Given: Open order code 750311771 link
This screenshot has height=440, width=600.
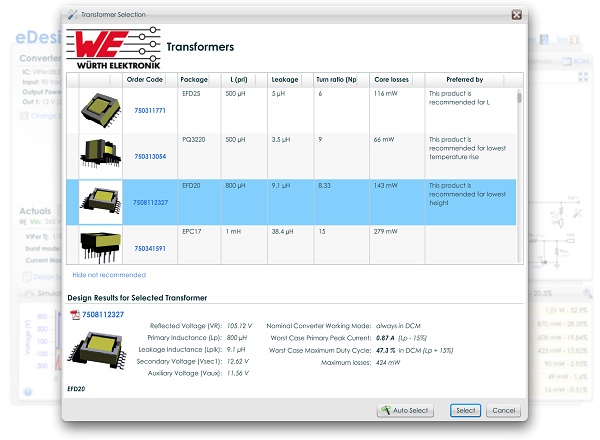Looking at the screenshot, I should click(x=150, y=111).
